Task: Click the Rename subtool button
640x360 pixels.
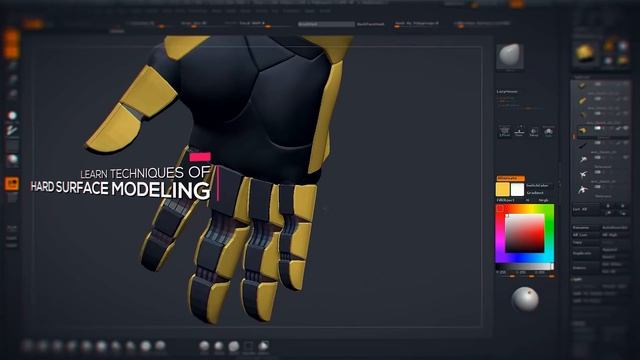Action: (x=586, y=227)
